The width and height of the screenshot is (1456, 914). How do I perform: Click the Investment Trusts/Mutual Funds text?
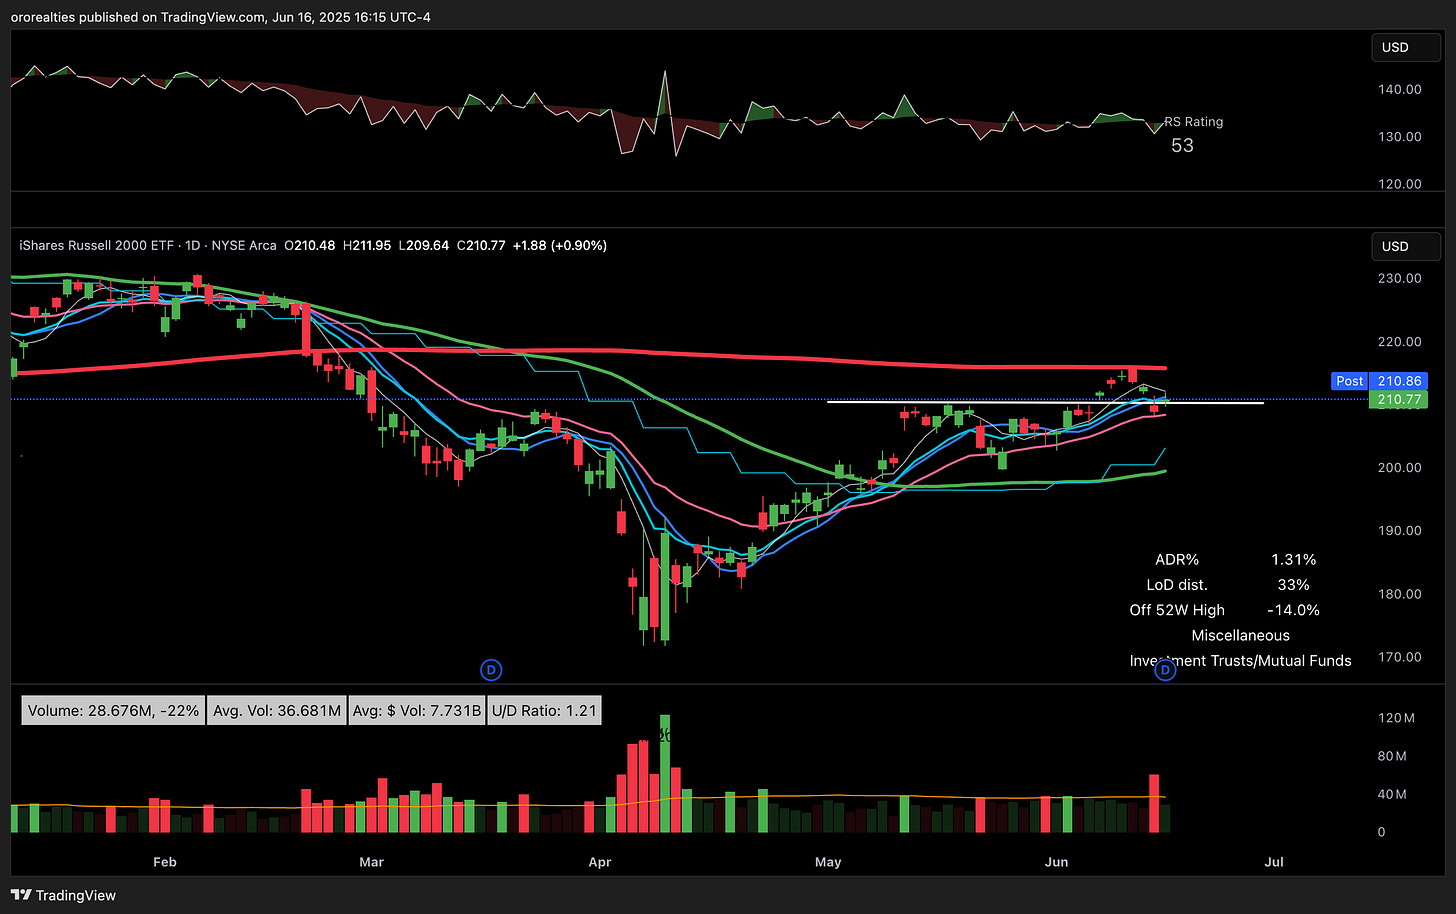pos(1240,660)
